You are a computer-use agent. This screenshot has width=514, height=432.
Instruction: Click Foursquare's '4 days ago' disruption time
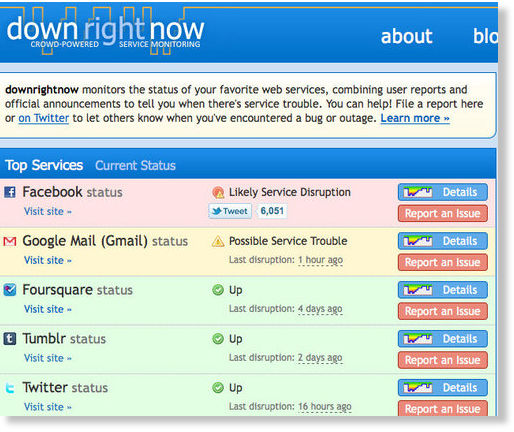(320, 309)
